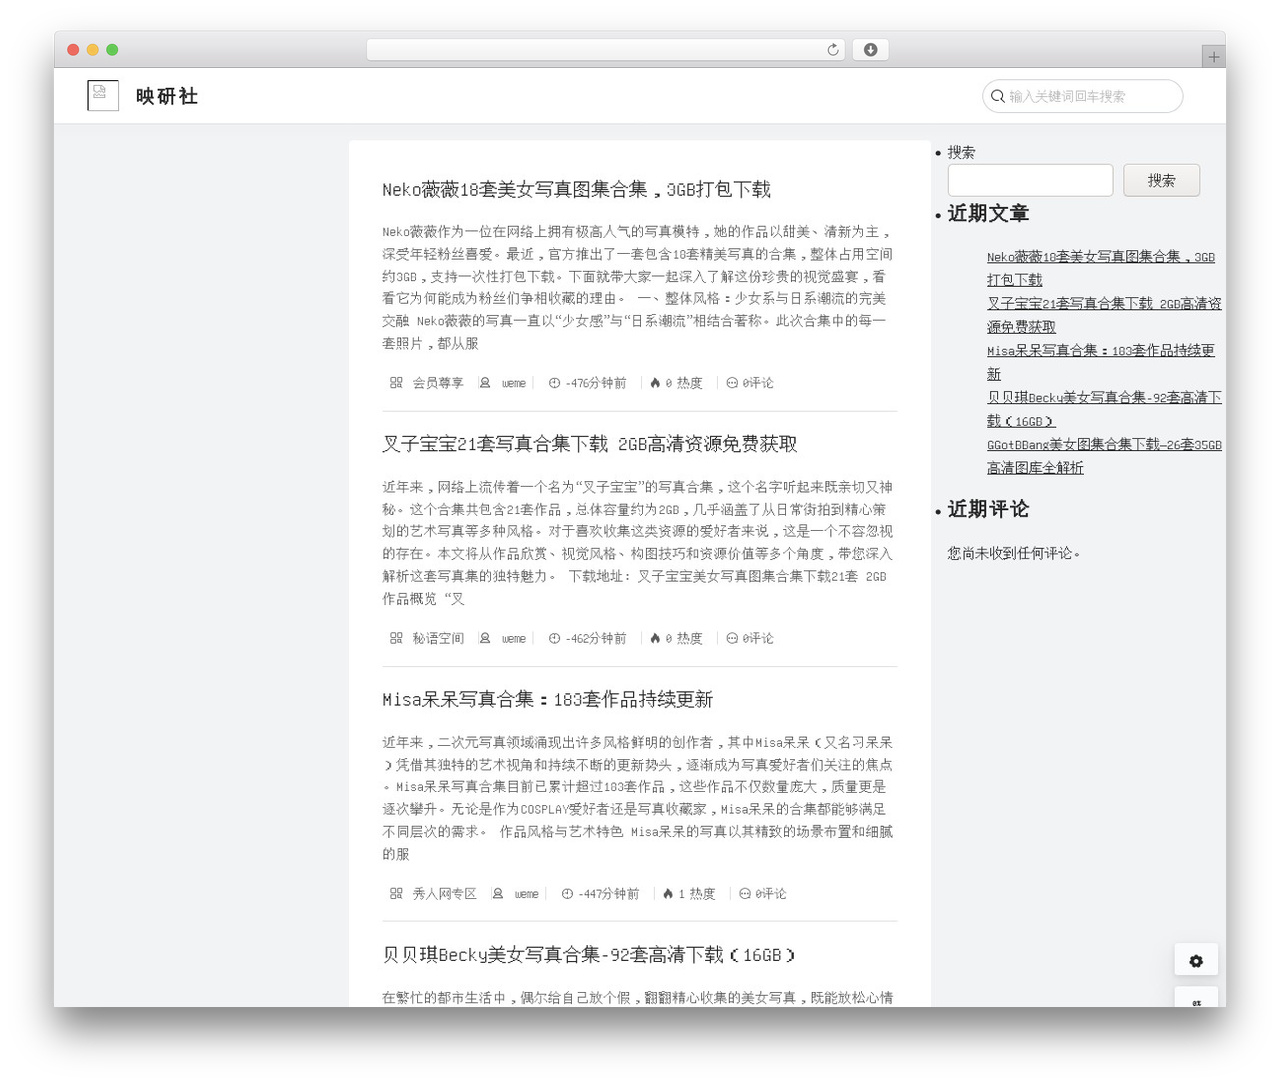The image size is (1280, 1084).
Task: Open post Neko薇薇18套美女写真图集合集
Action: 576,189
